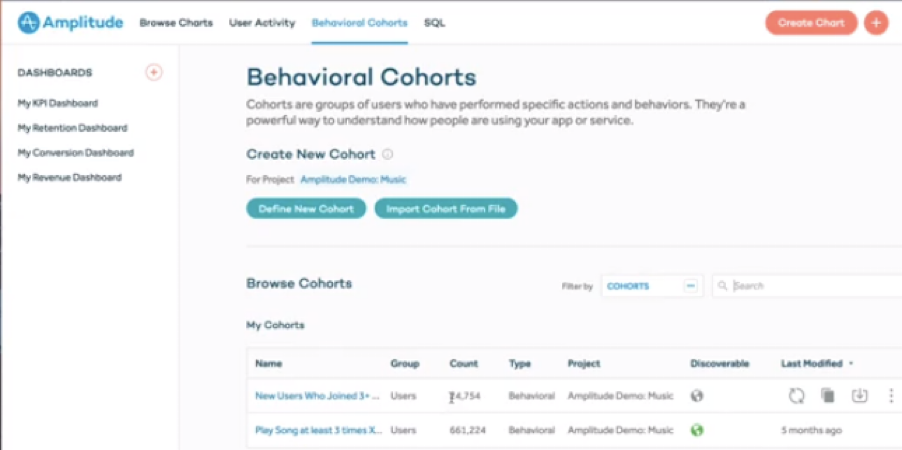Change the Amplitude Demo: Music project selector
Viewport: 902px width, 450px height.
pos(353,180)
